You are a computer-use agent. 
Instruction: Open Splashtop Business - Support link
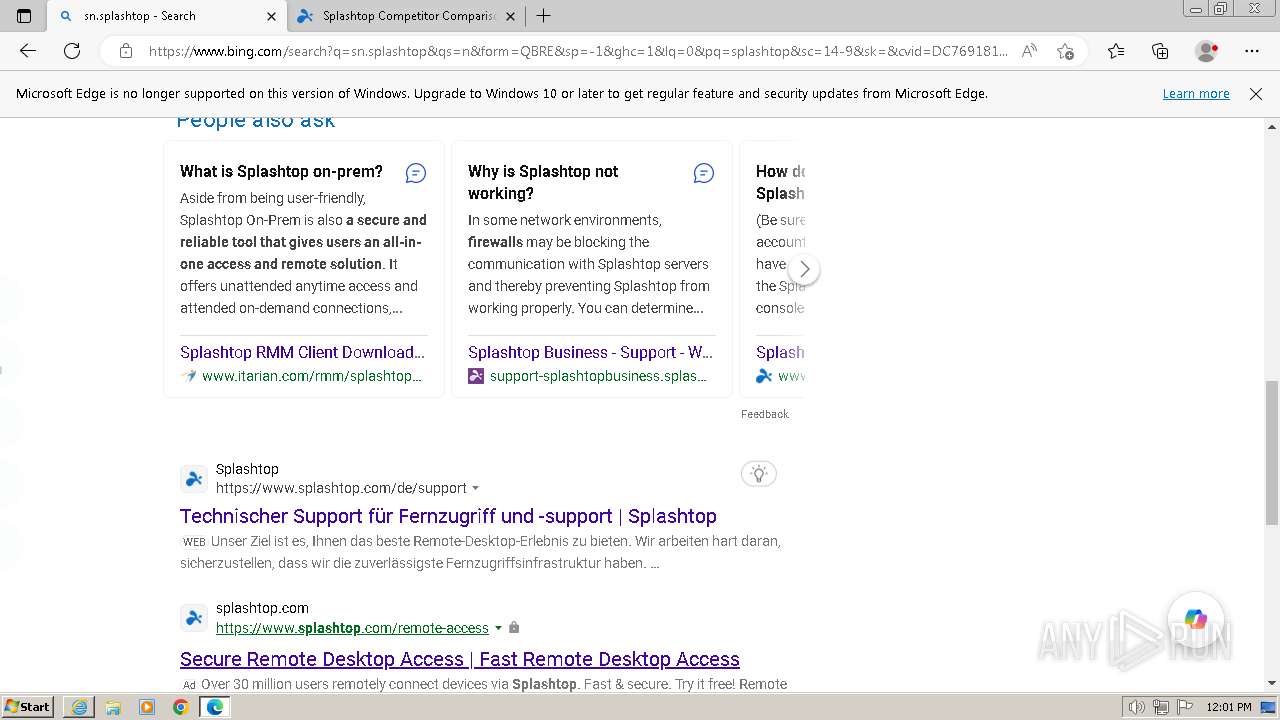tap(590, 352)
